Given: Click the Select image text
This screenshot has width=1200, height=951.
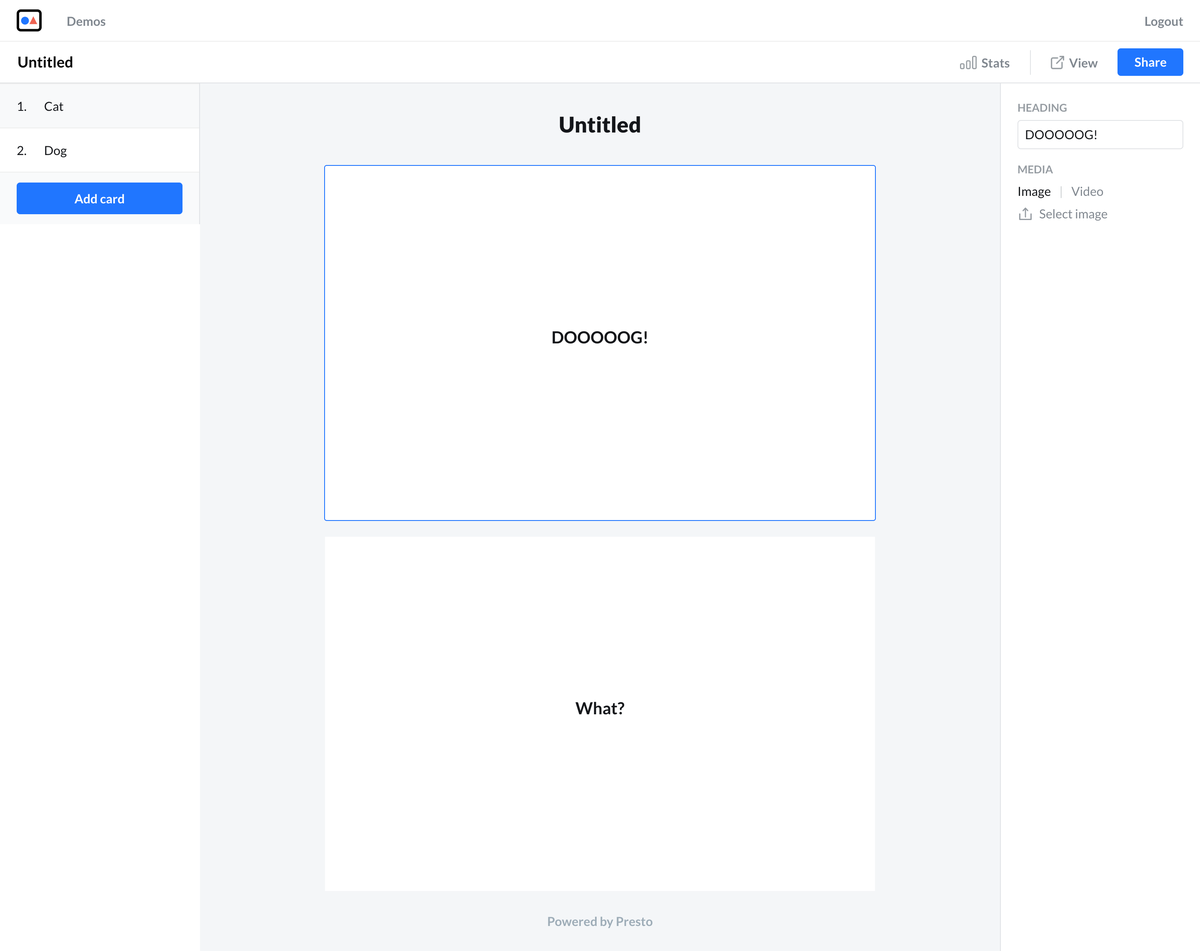Looking at the screenshot, I should click(x=1073, y=214).
